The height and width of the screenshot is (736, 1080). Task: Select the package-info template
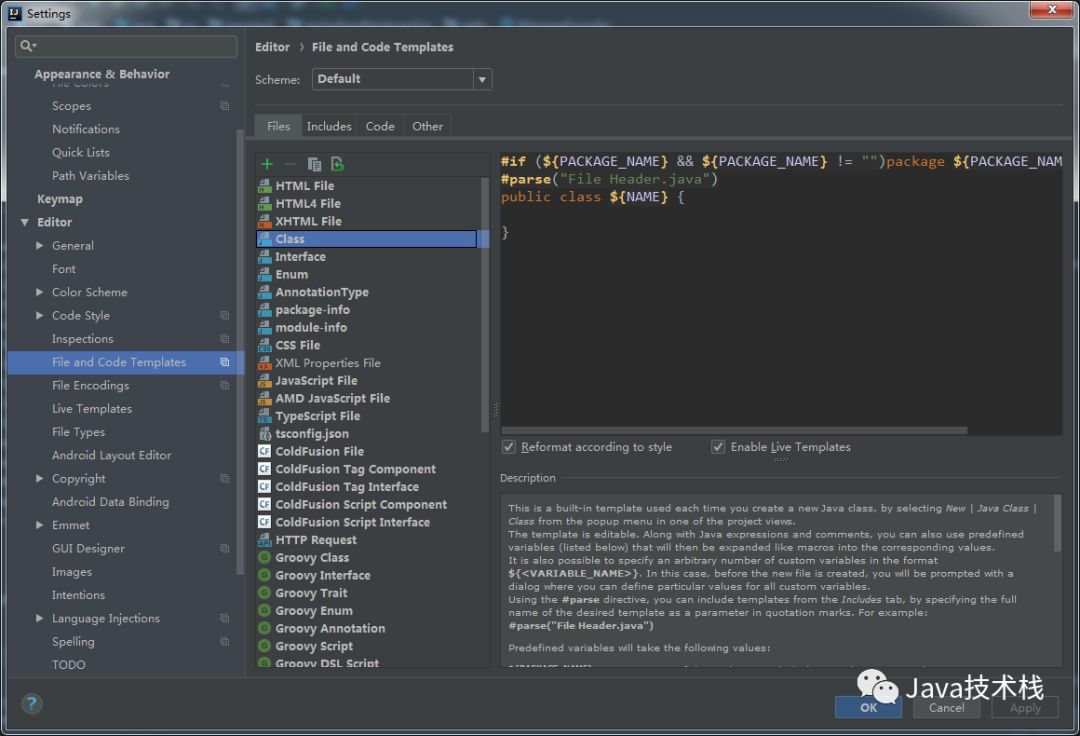click(x=312, y=310)
